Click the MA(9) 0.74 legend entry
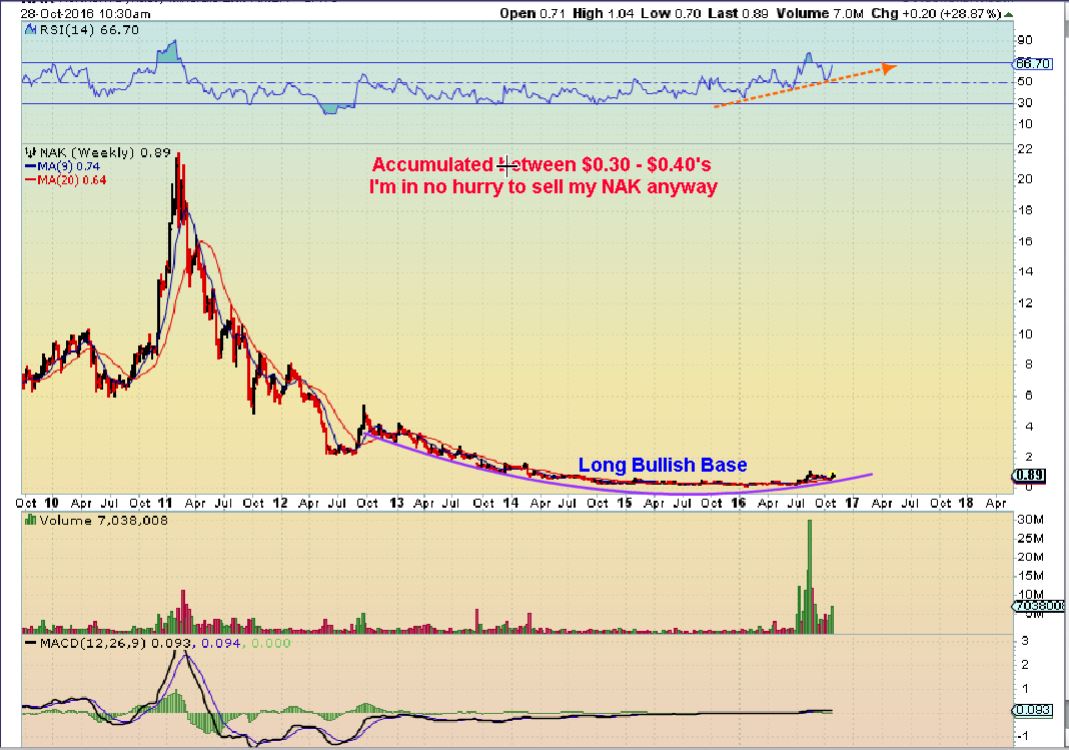Image resolution: width=1069 pixels, height=750 pixels. (x=69, y=166)
